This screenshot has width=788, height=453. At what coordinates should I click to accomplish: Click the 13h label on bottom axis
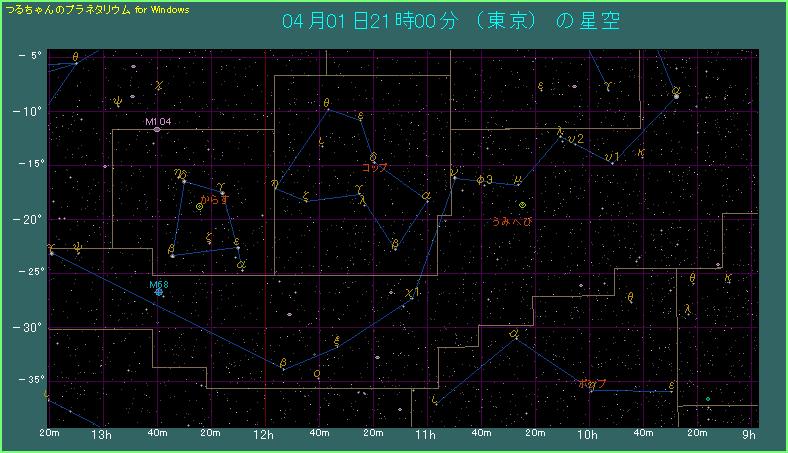point(100,435)
